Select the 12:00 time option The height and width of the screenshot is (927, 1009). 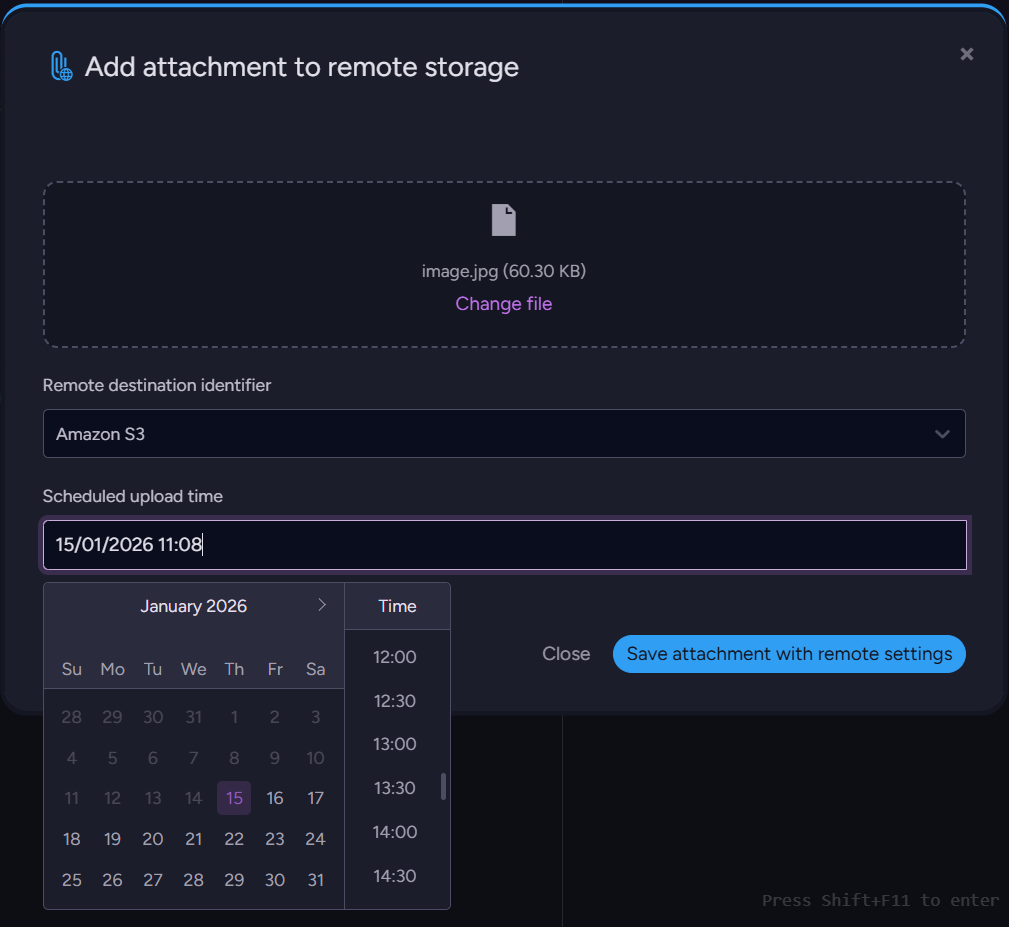394,657
